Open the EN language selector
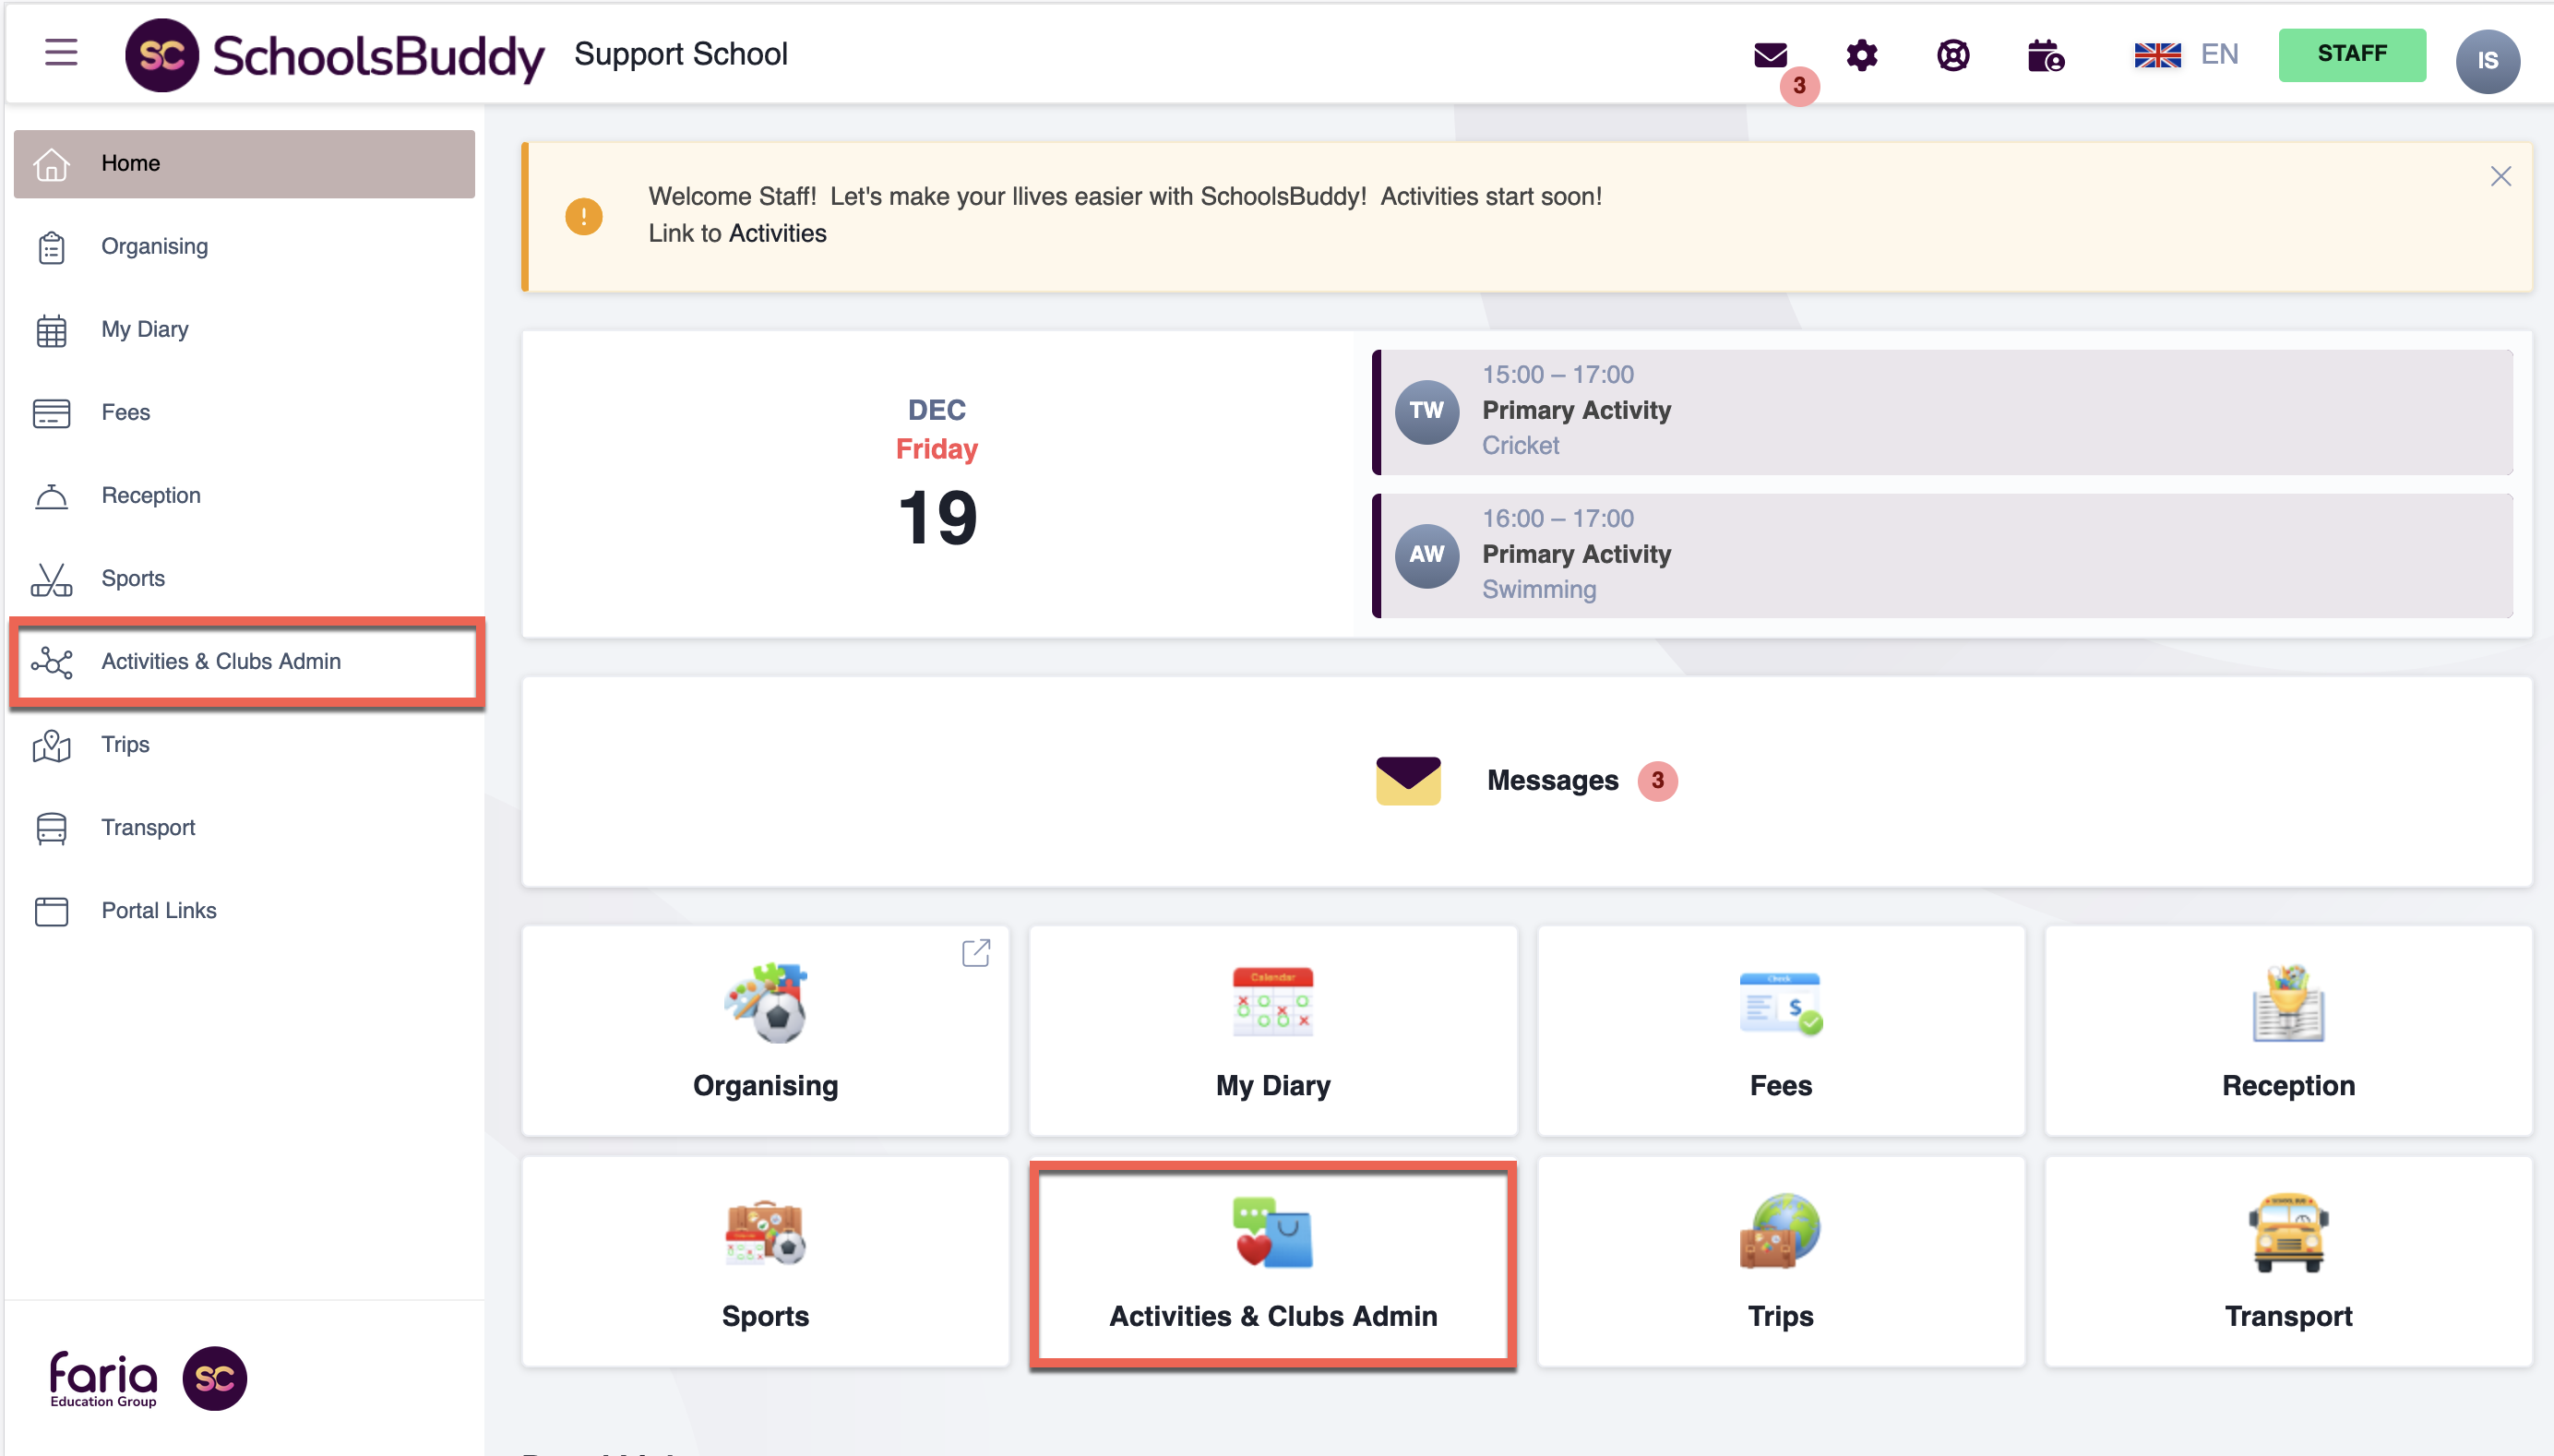The height and width of the screenshot is (1456, 2554). click(x=2186, y=55)
